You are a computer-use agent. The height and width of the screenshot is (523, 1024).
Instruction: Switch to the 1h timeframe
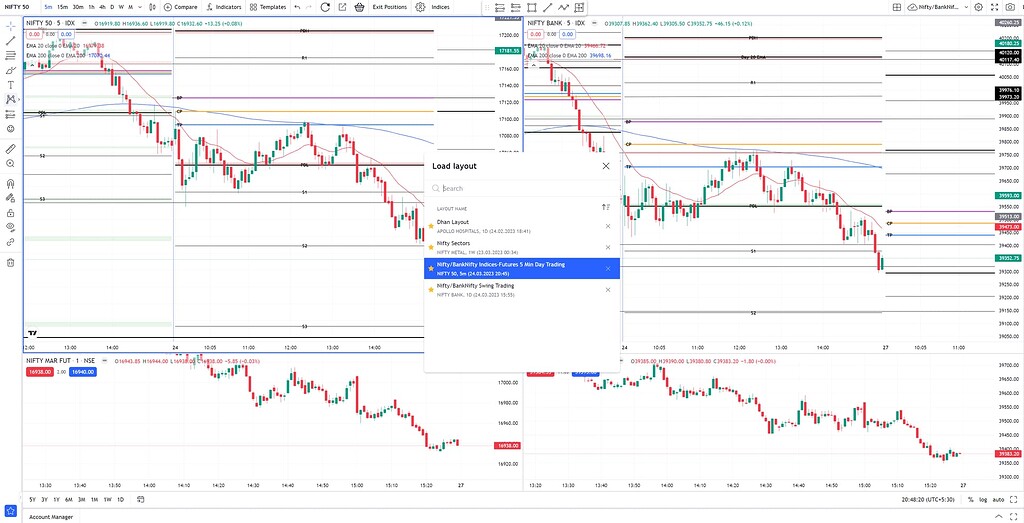91,7
